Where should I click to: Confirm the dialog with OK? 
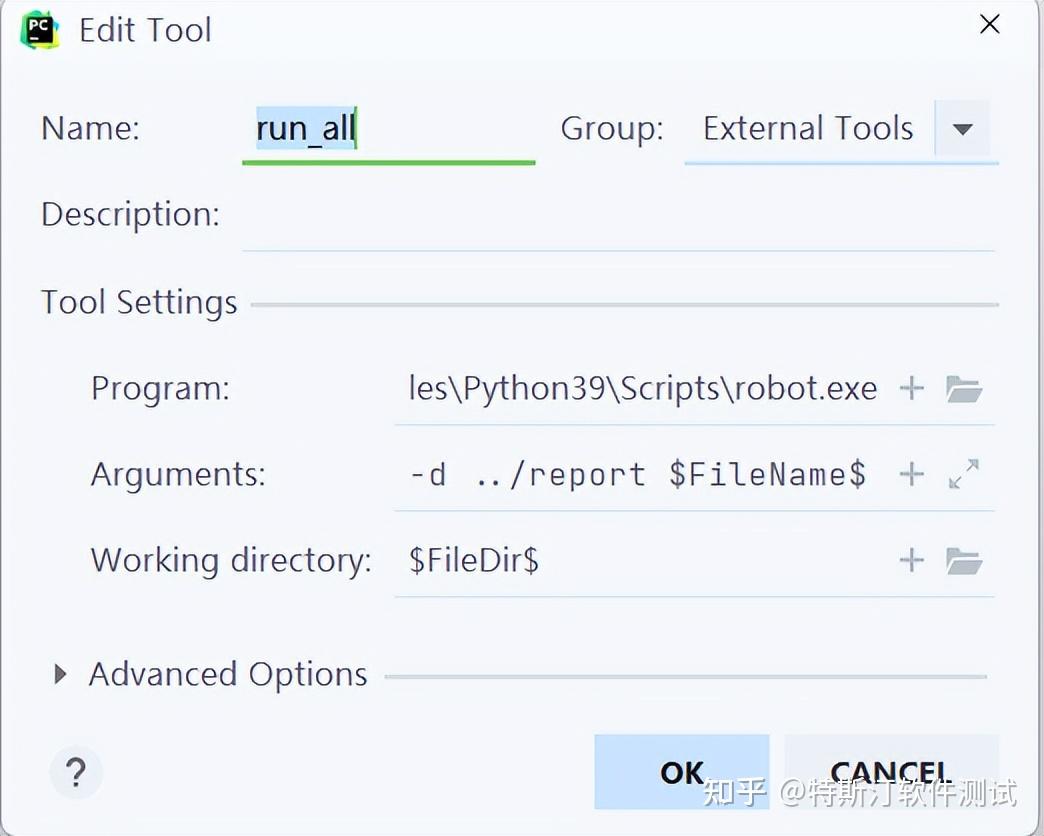coord(682,771)
